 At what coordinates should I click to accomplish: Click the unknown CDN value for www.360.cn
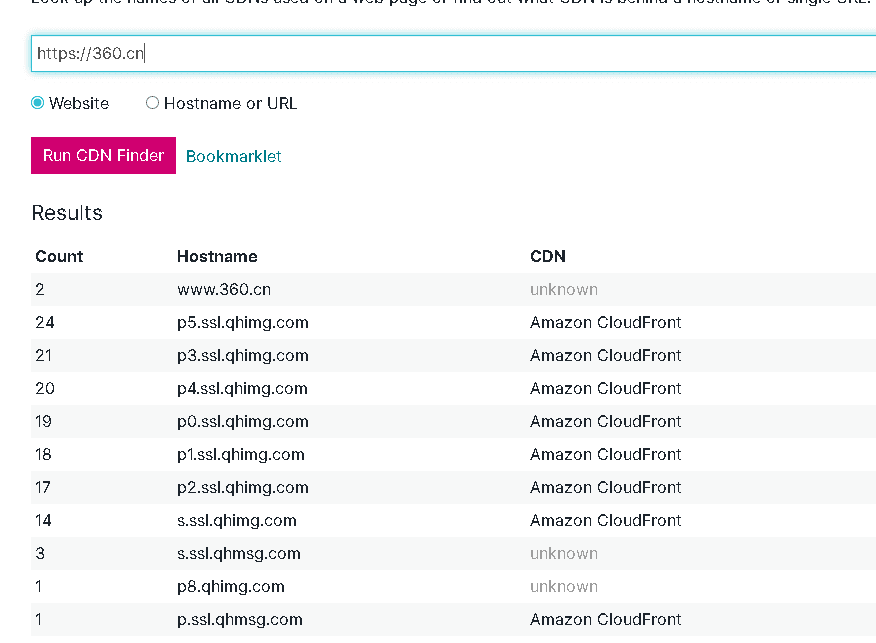pyautogui.click(x=564, y=289)
